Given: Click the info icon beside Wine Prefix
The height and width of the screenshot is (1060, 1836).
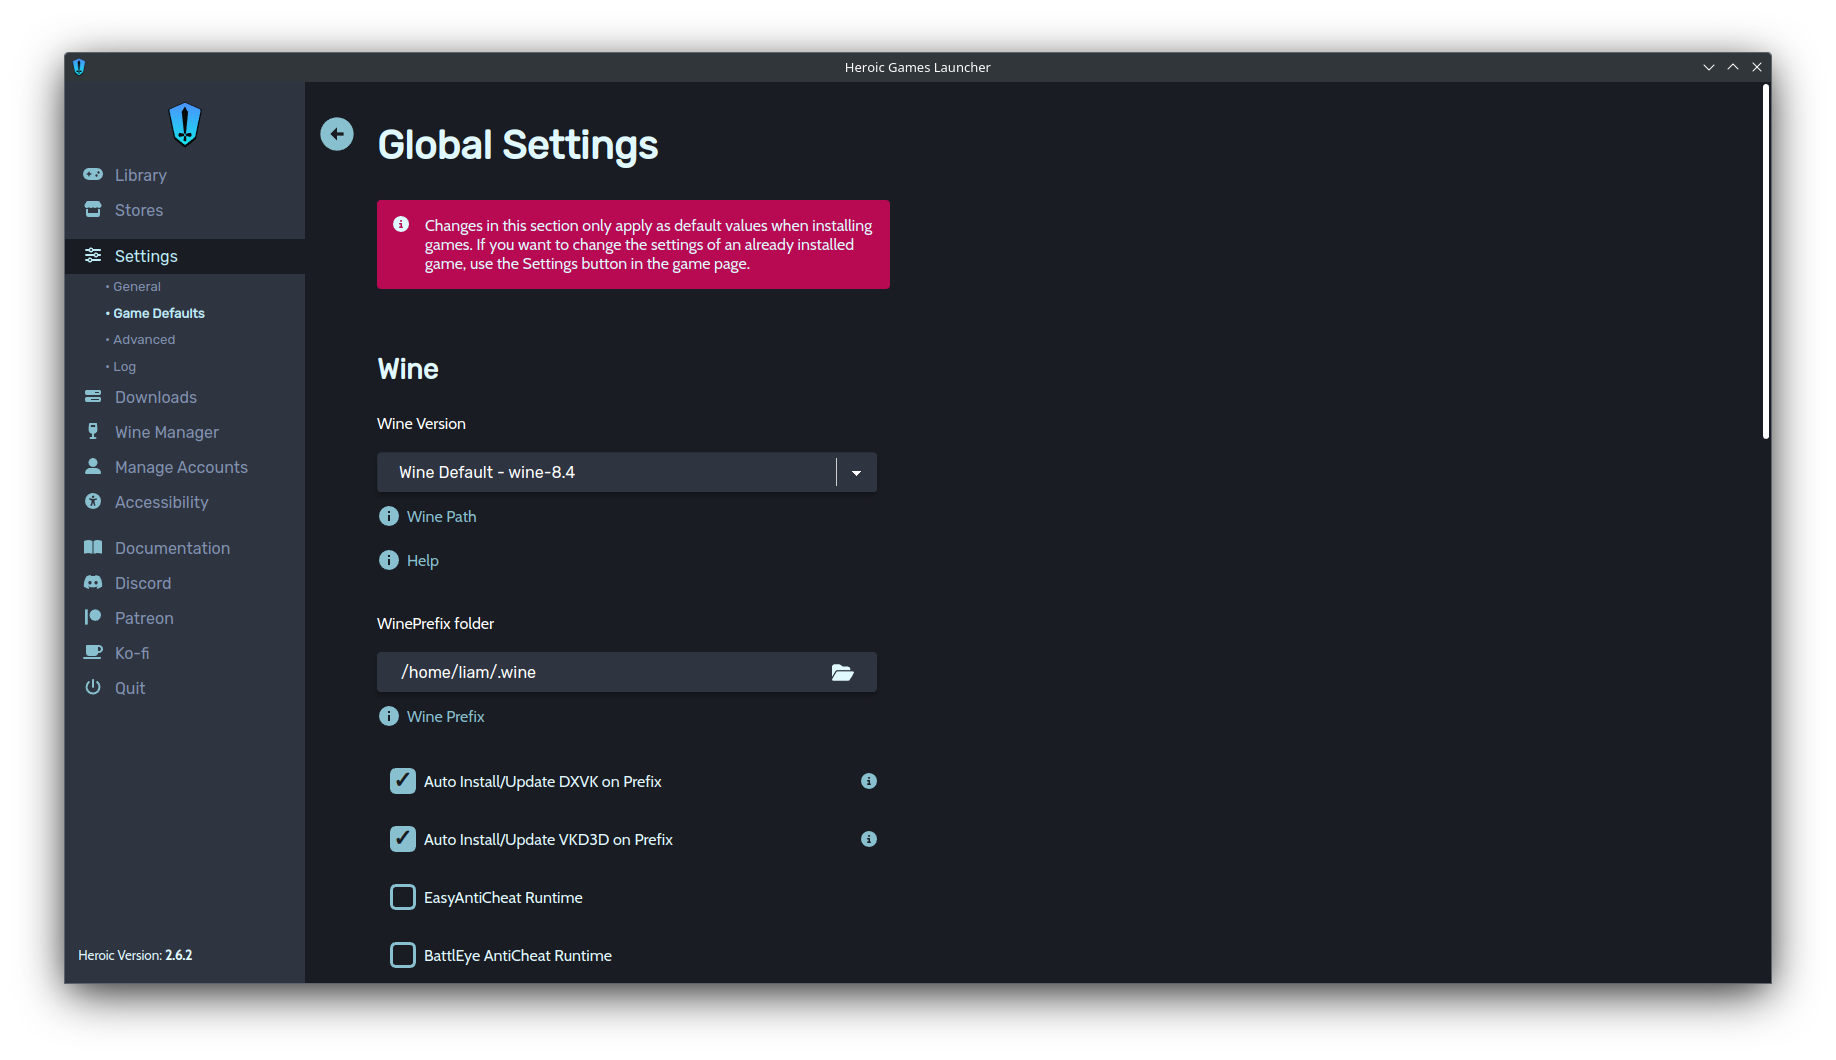Looking at the screenshot, I should (x=389, y=716).
